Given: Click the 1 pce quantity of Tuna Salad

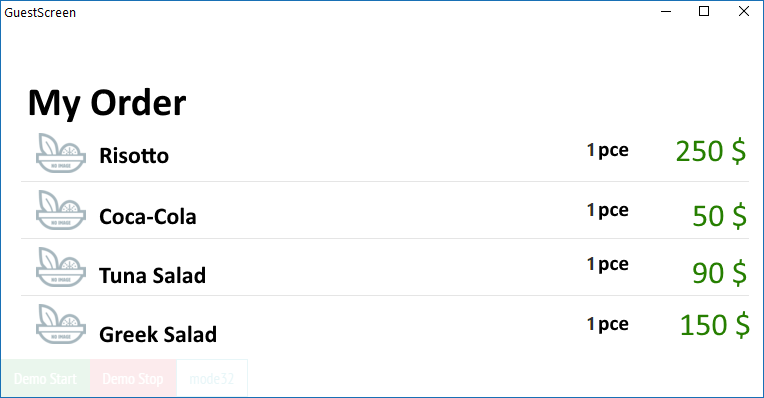Looking at the screenshot, I should tap(608, 264).
